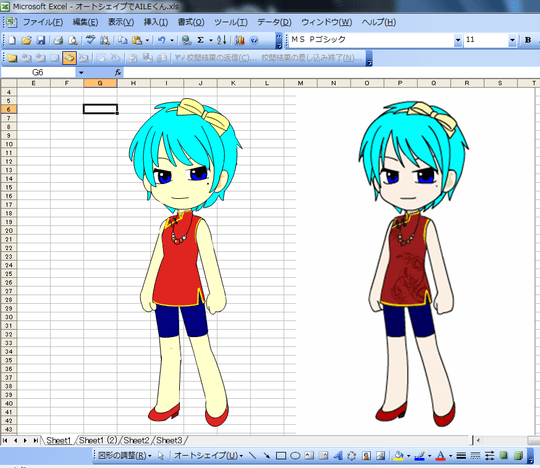Open the Undo history dropdown arrow
This screenshot has height=468, width=540.
tap(172, 40)
